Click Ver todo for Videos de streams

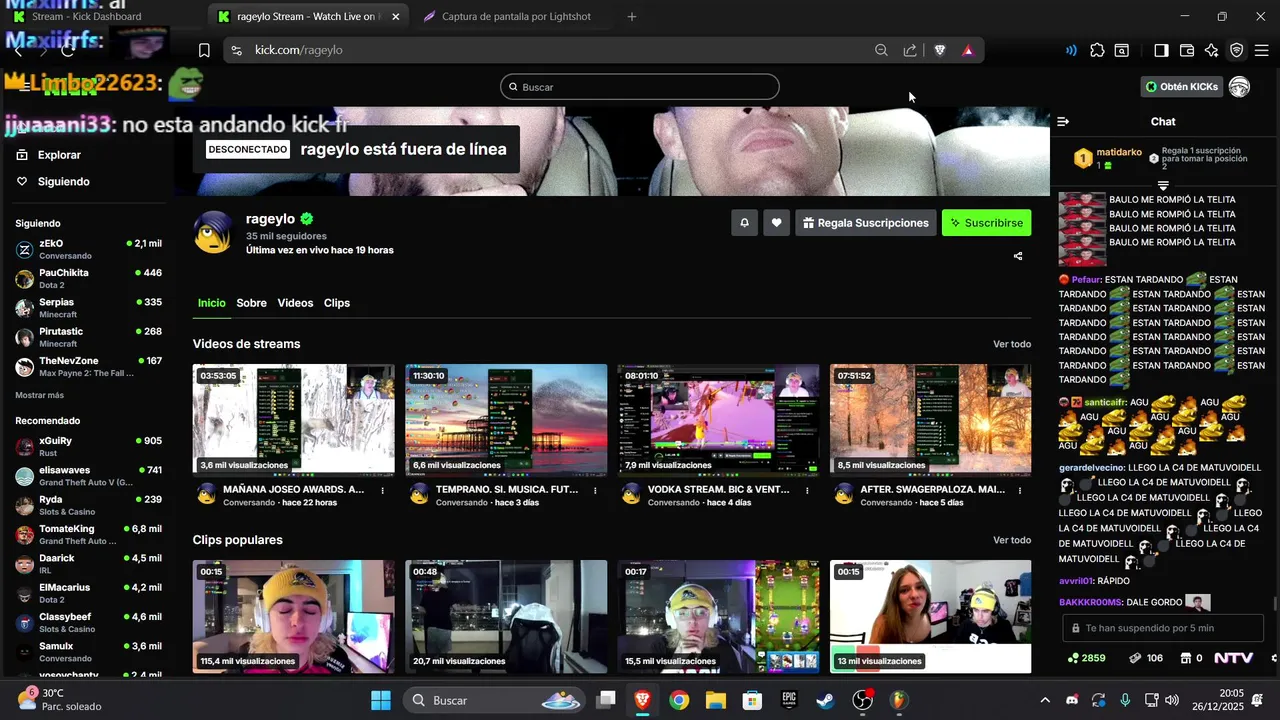click(1012, 344)
